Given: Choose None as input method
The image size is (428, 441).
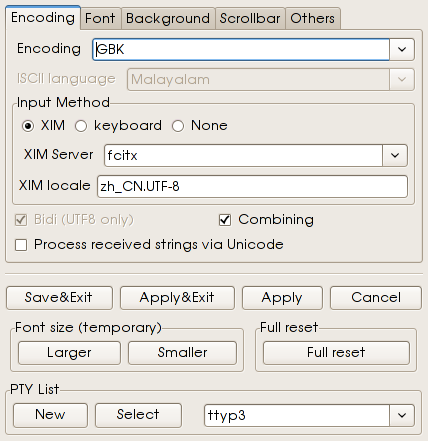Looking at the screenshot, I should coord(178,126).
